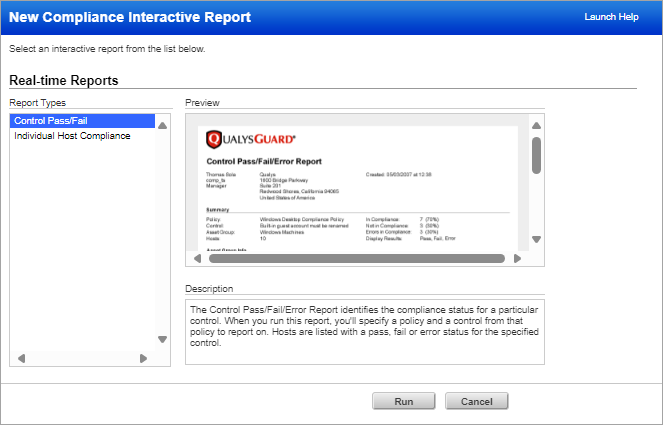Click the QualysGuard logo in preview
The height and width of the screenshot is (425, 663).
click(x=251, y=139)
